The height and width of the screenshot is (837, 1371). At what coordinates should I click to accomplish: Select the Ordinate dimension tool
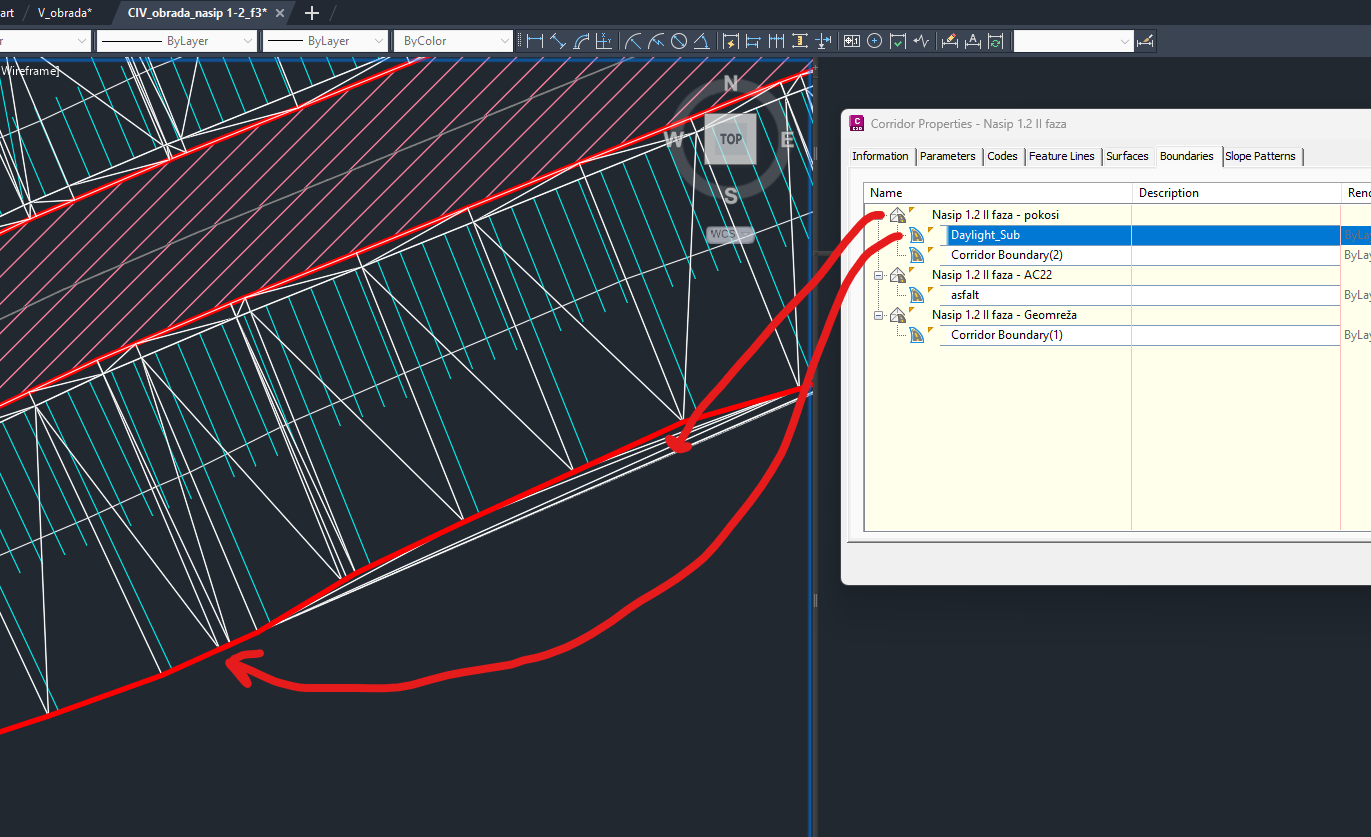[x=604, y=41]
